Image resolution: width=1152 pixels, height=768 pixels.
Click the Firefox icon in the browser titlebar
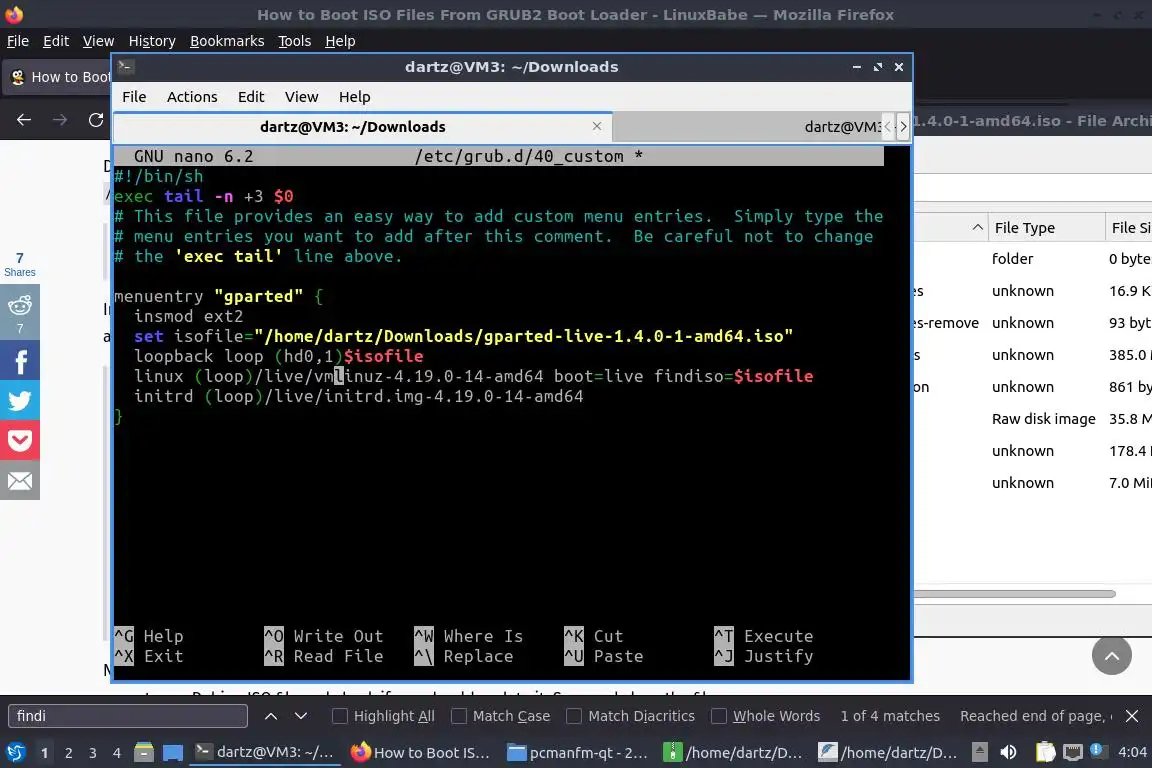tap(13, 14)
